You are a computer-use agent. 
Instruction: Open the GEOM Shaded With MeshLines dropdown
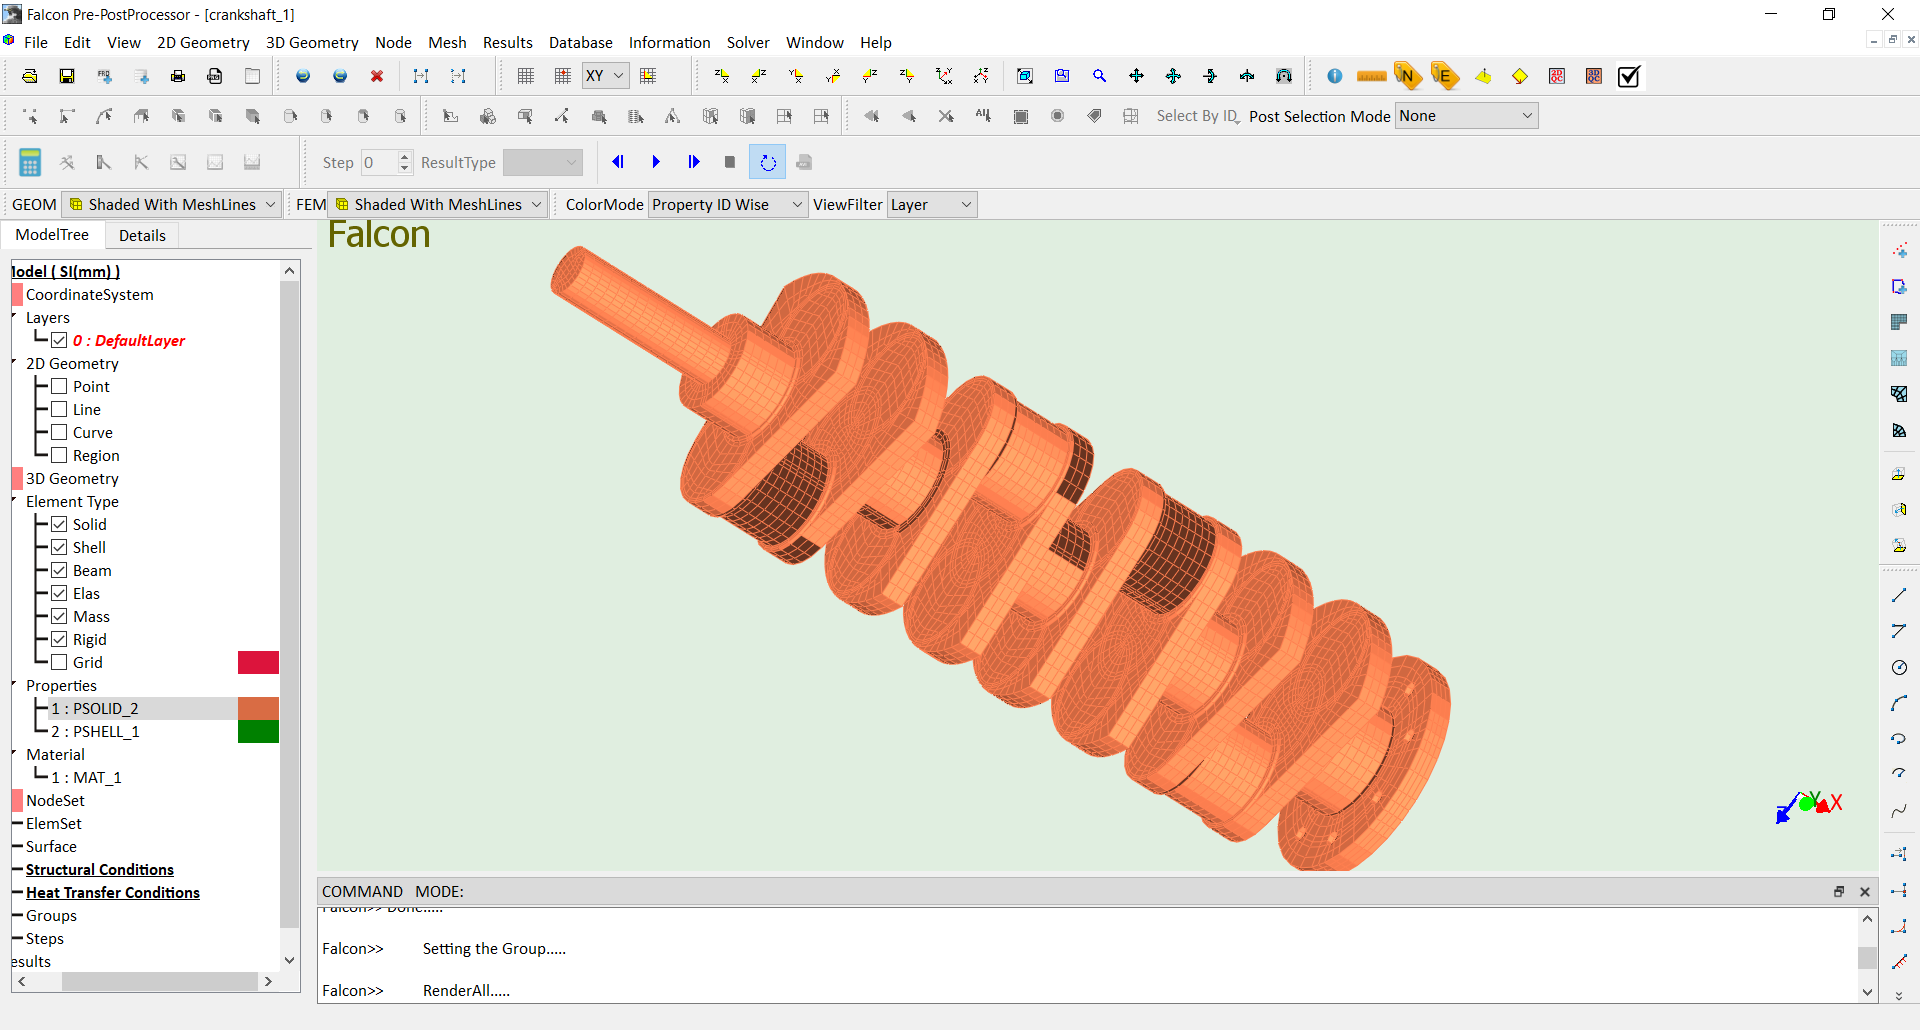point(172,204)
